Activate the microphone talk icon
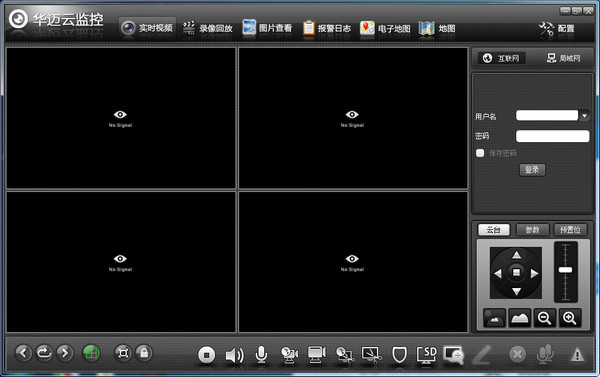600x377 pixels. [261, 355]
